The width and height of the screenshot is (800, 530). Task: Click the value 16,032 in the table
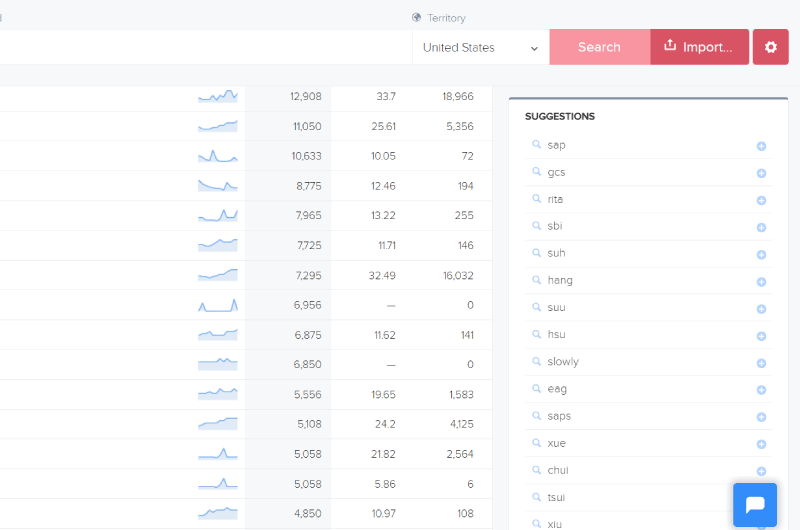[x=458, y=275]
